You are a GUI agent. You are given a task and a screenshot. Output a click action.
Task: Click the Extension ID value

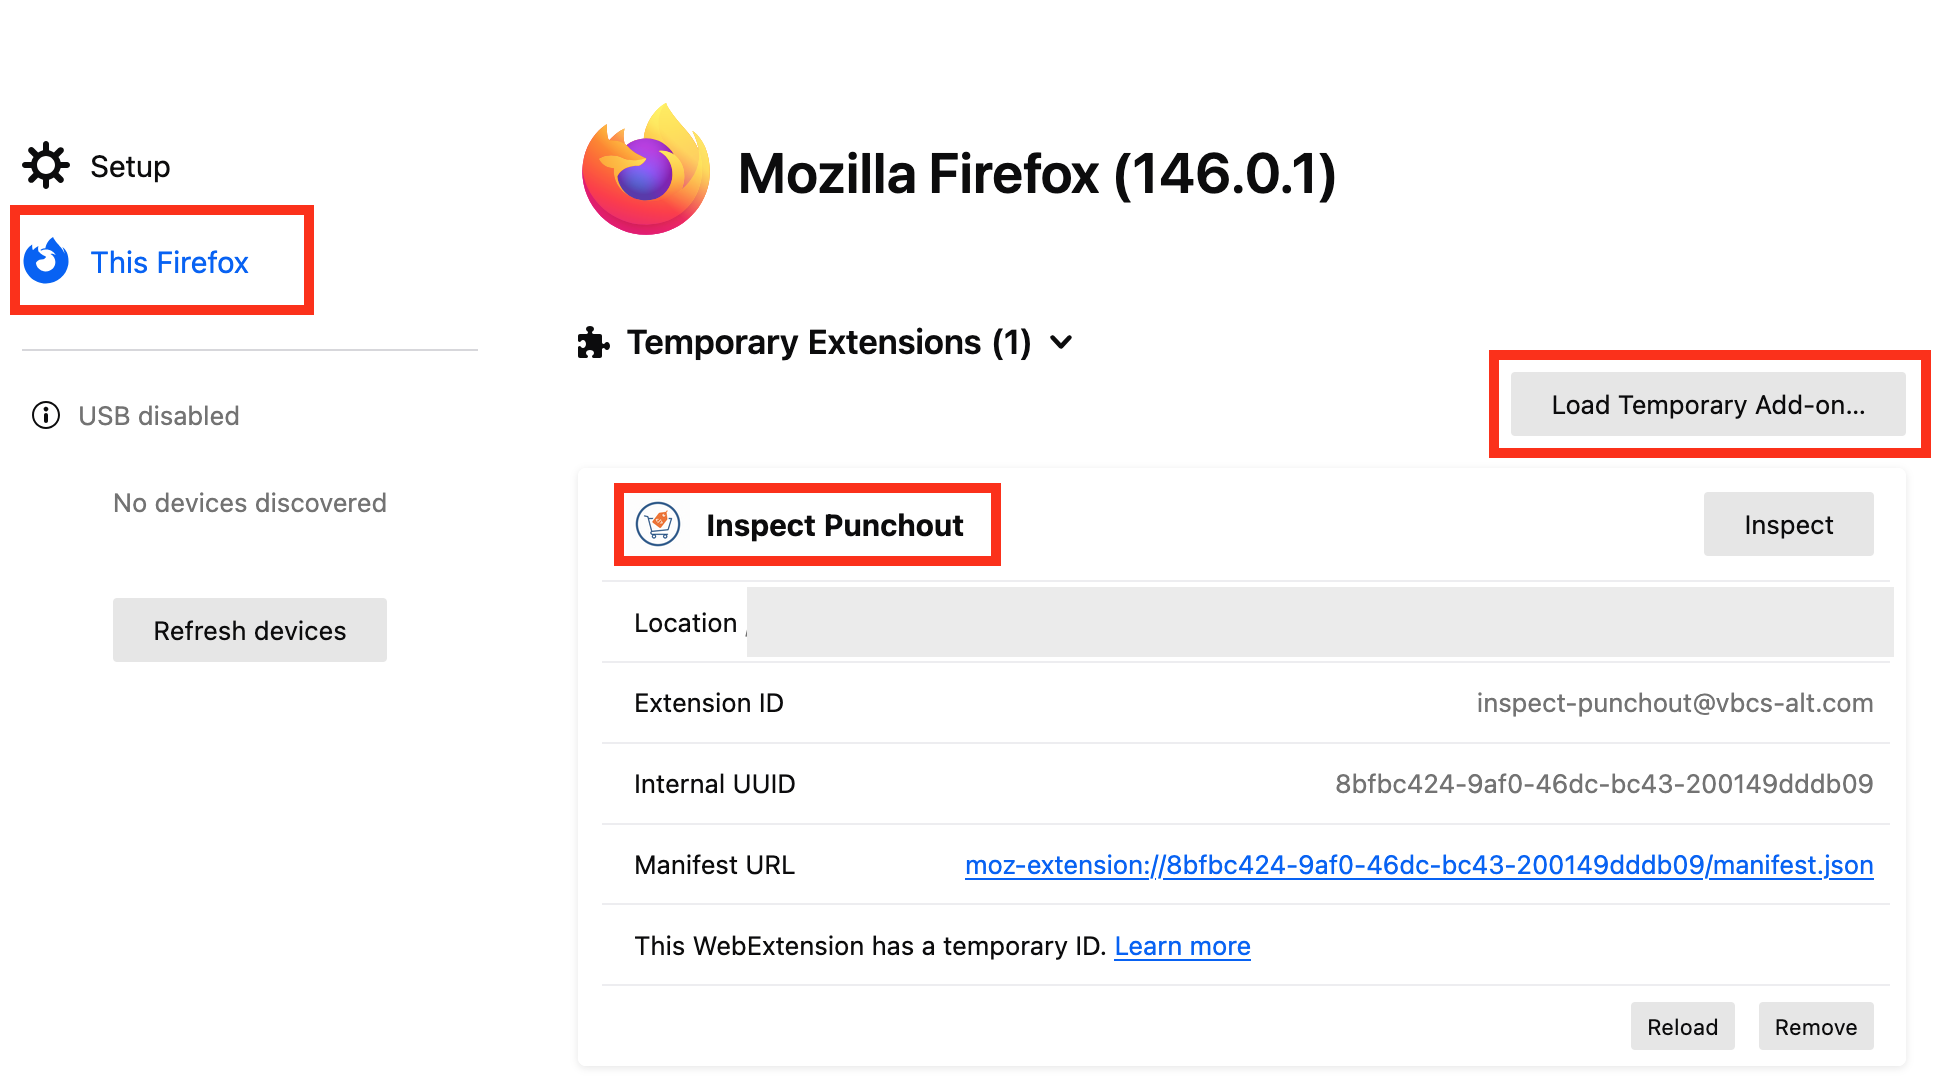tap(1675, 702)
